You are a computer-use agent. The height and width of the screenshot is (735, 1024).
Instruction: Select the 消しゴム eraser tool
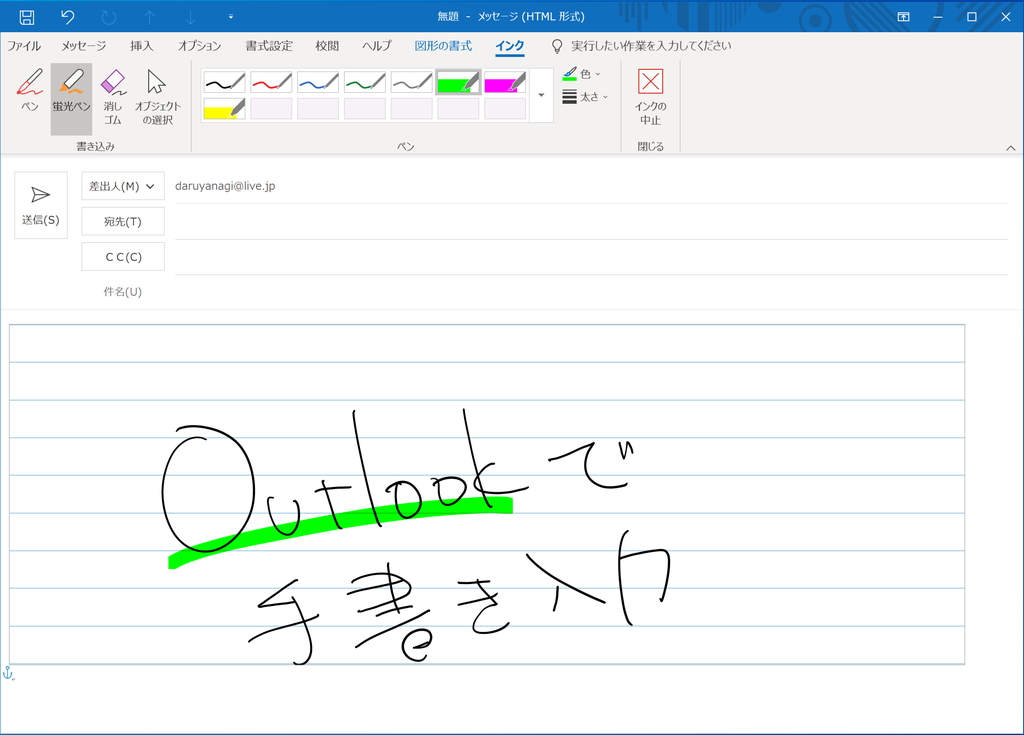113,97
